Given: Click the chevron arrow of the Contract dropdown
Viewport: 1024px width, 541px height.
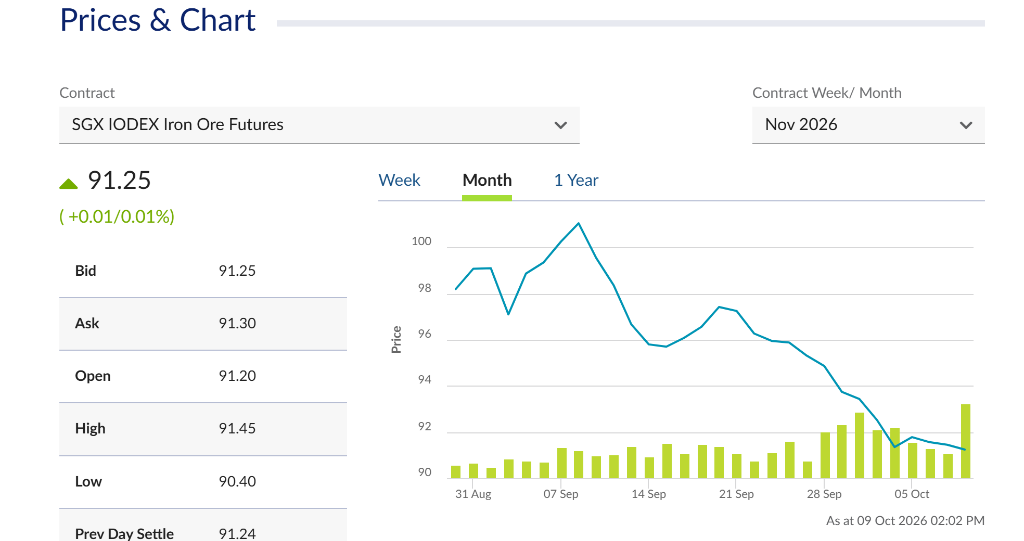Looking at the screenshot, I should click(x=560, y=125).
